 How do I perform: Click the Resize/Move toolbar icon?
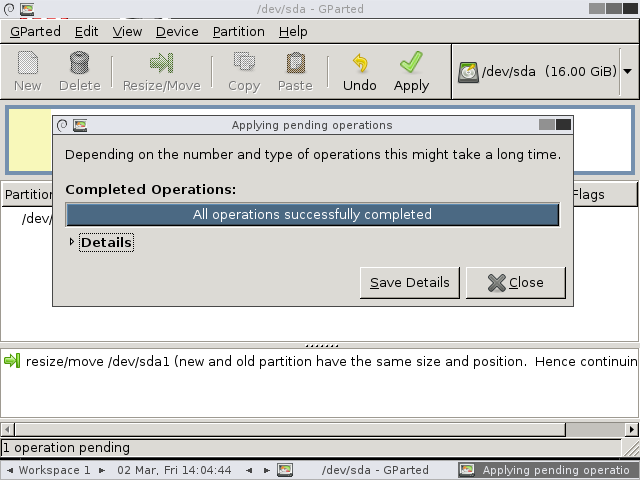pyautogui.click(x=161, y=64)
